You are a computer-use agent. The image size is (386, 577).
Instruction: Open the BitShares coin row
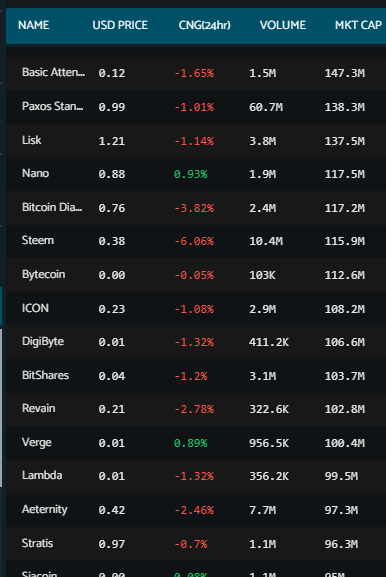196,375
